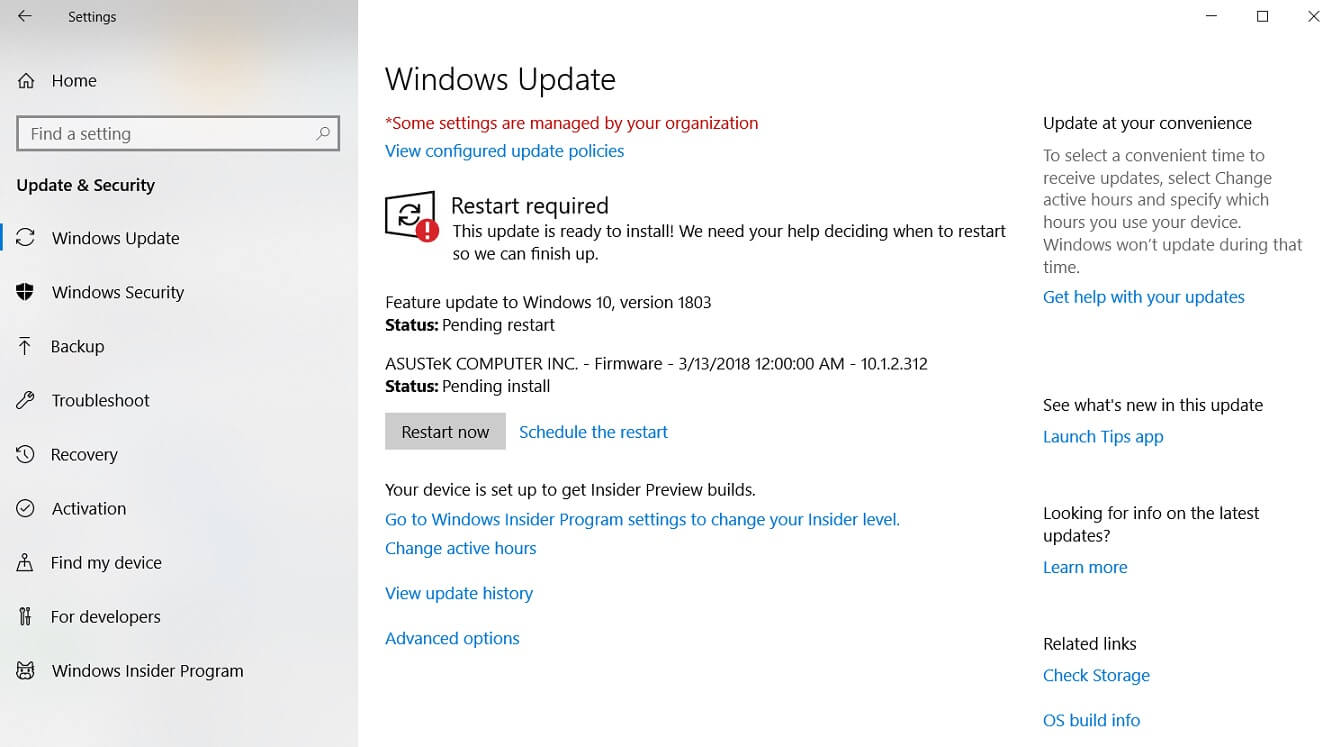Viewport: 1332px width, 747px height.
Task: Click the Windows Security shield icon
Action: (x=26, y=292)
